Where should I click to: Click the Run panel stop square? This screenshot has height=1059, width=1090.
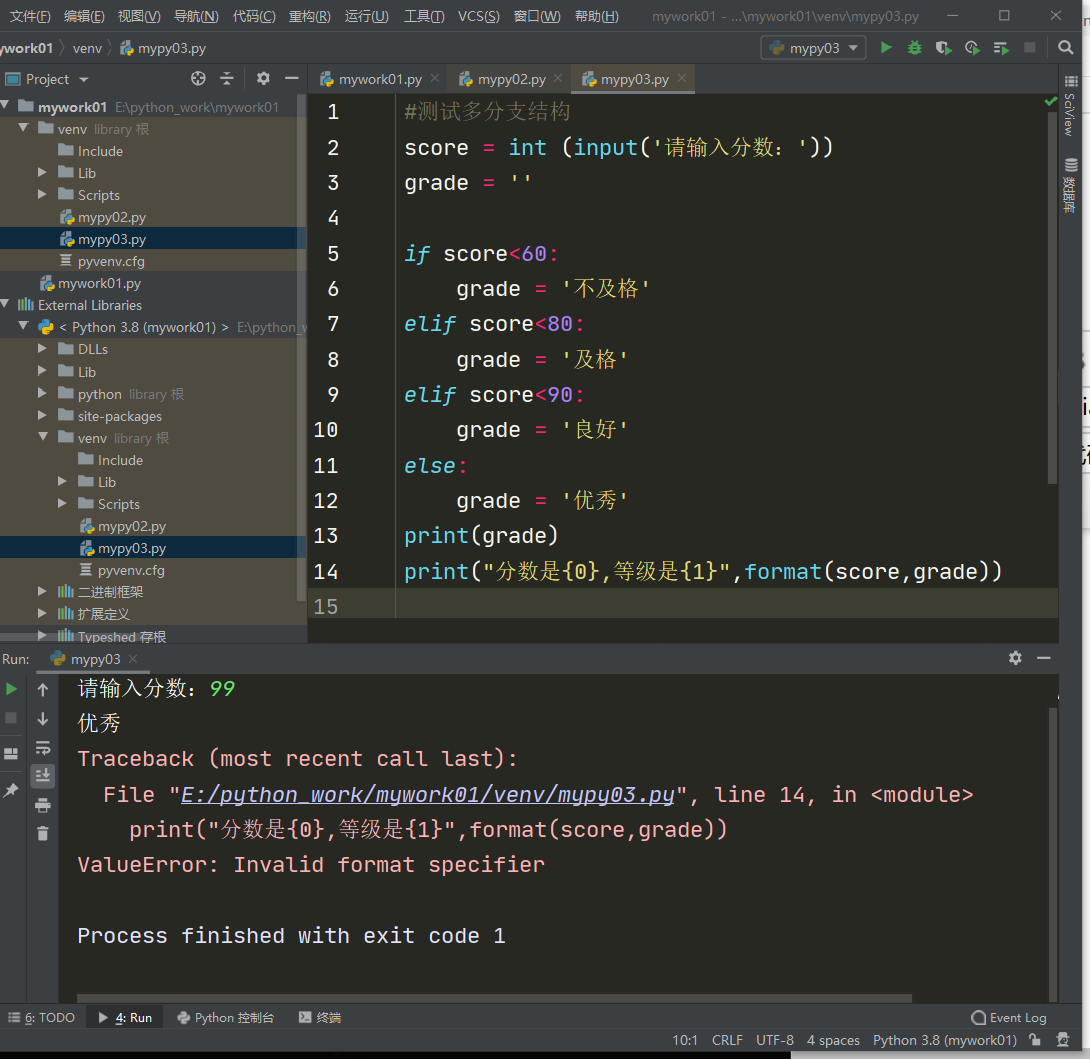[x=11, y=718]
